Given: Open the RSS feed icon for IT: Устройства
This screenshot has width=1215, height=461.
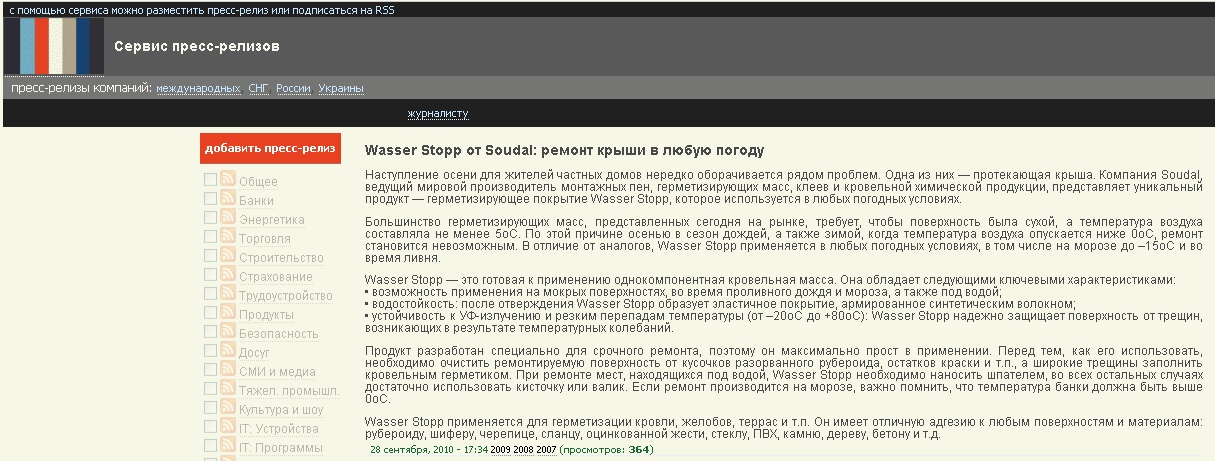Looking at the screenshot, I should [228, 427].
